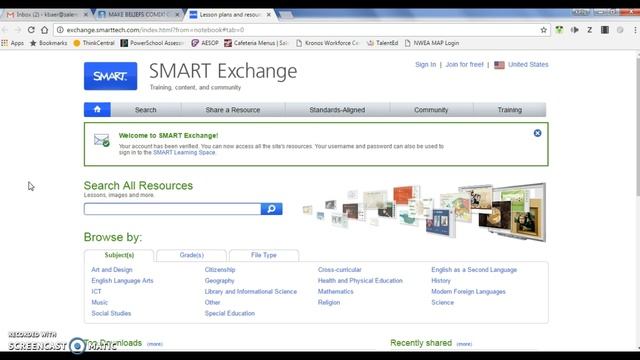Click the Search All Resources text field
The height and width of the screenshot is (360, 640).
(x=172, y=209)
